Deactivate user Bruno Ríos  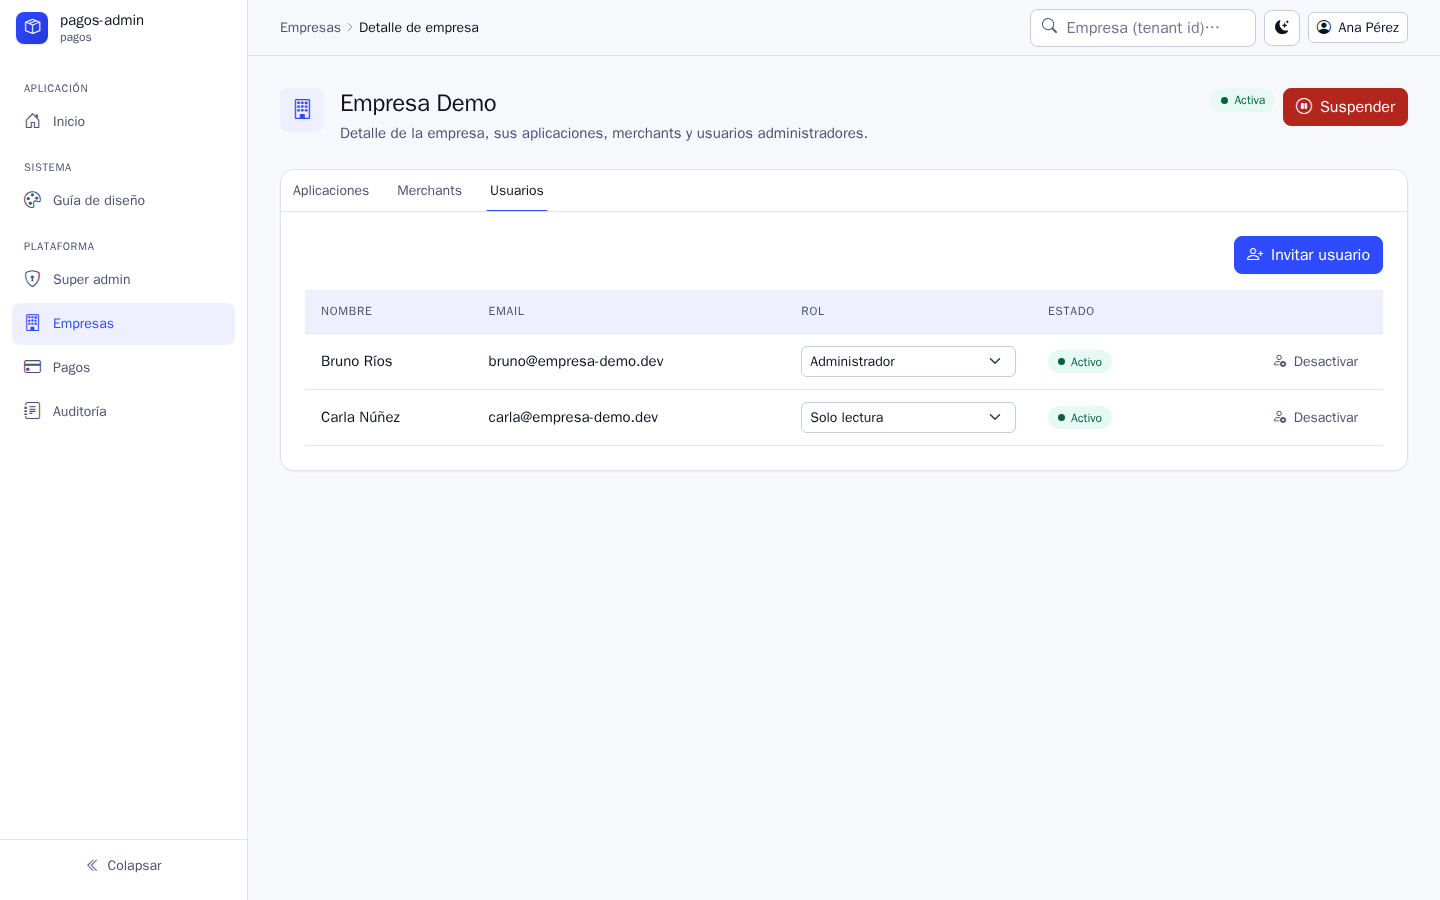(1315, 361)
